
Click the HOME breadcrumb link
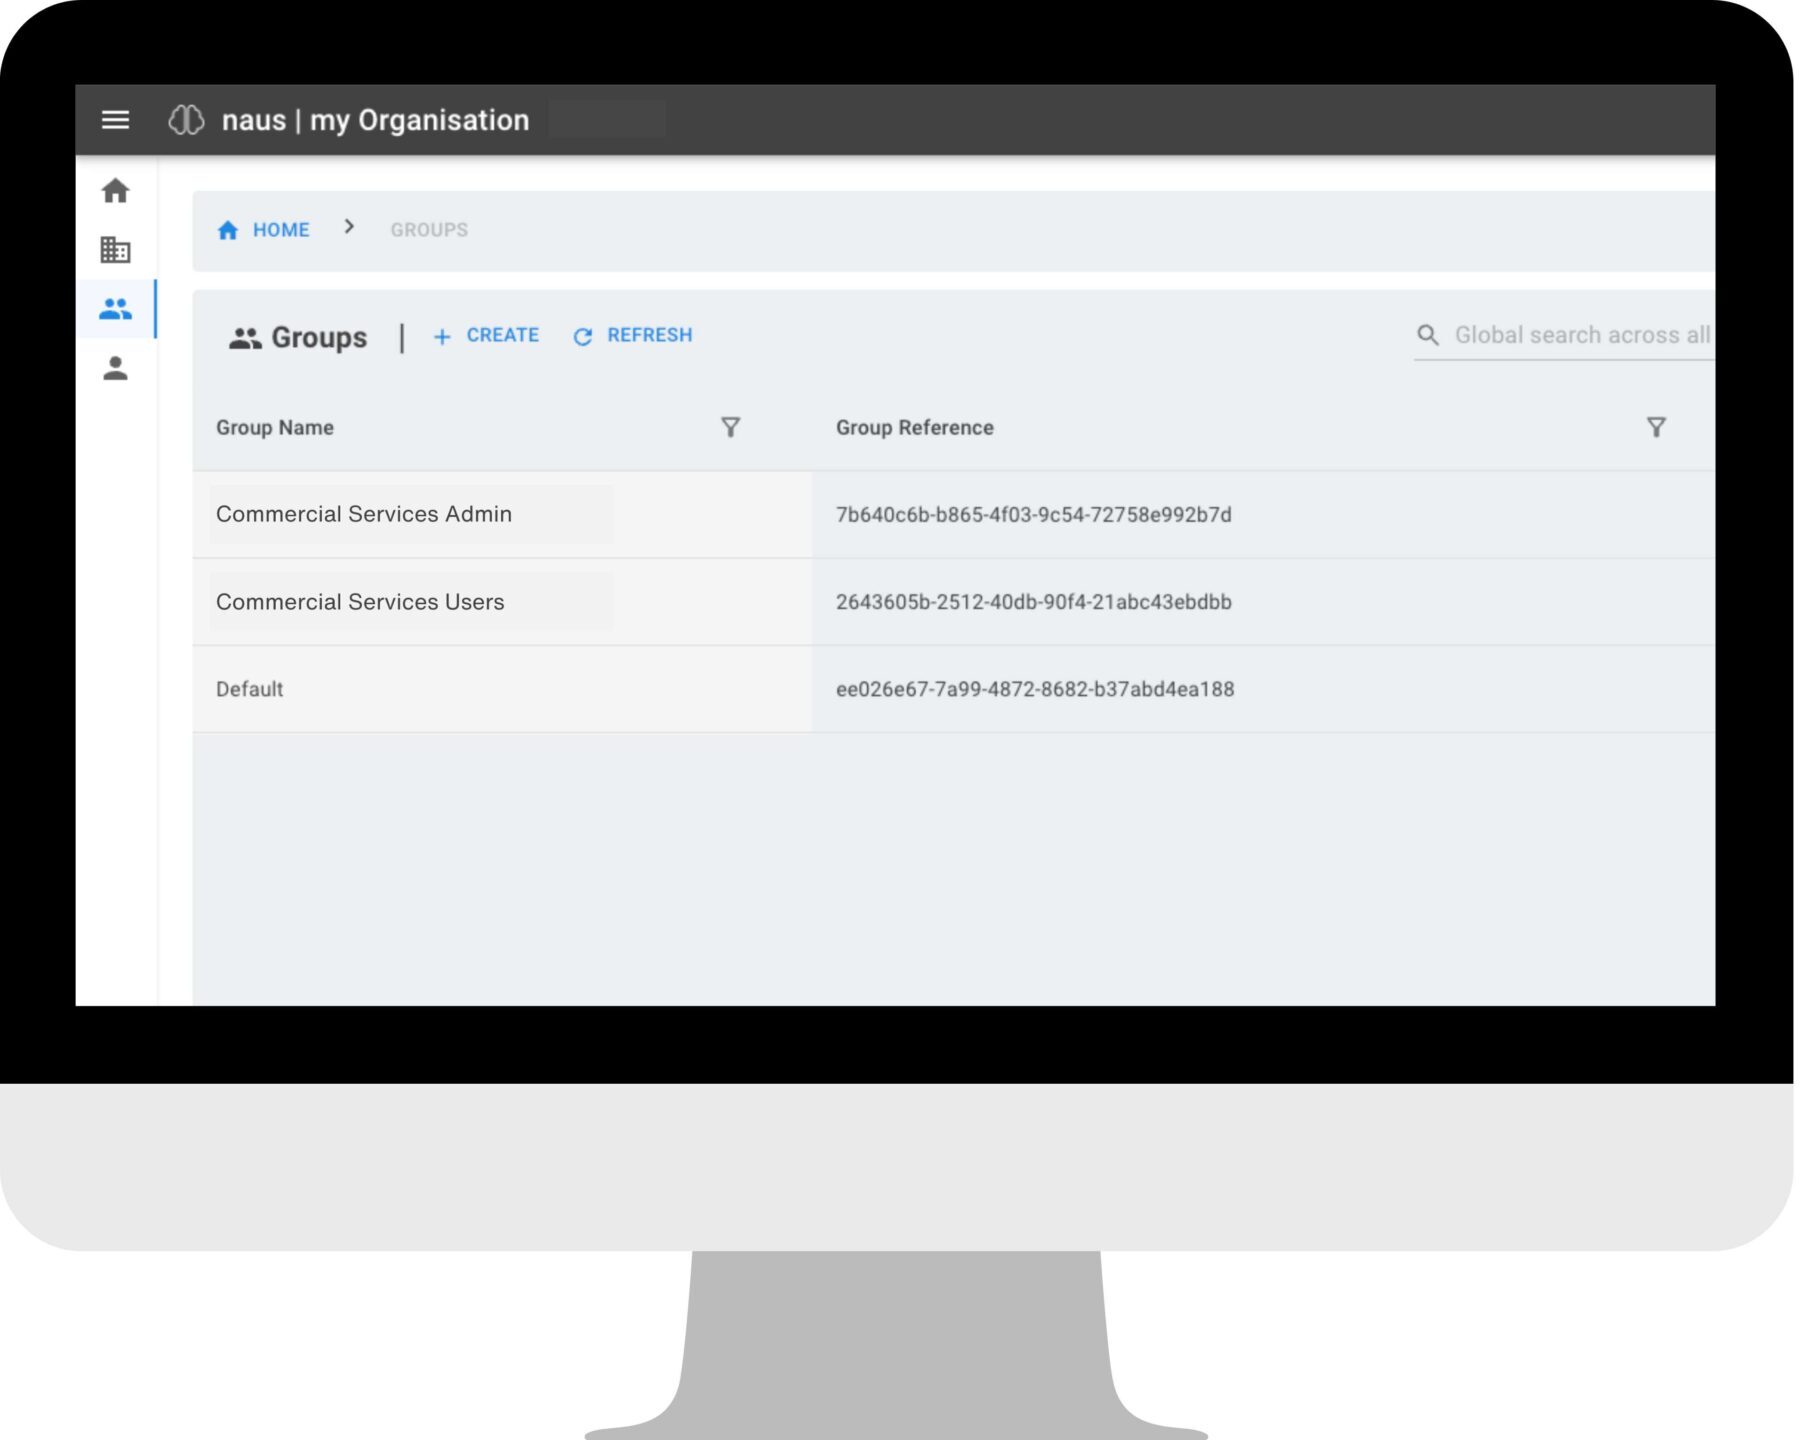click(265, 230)
